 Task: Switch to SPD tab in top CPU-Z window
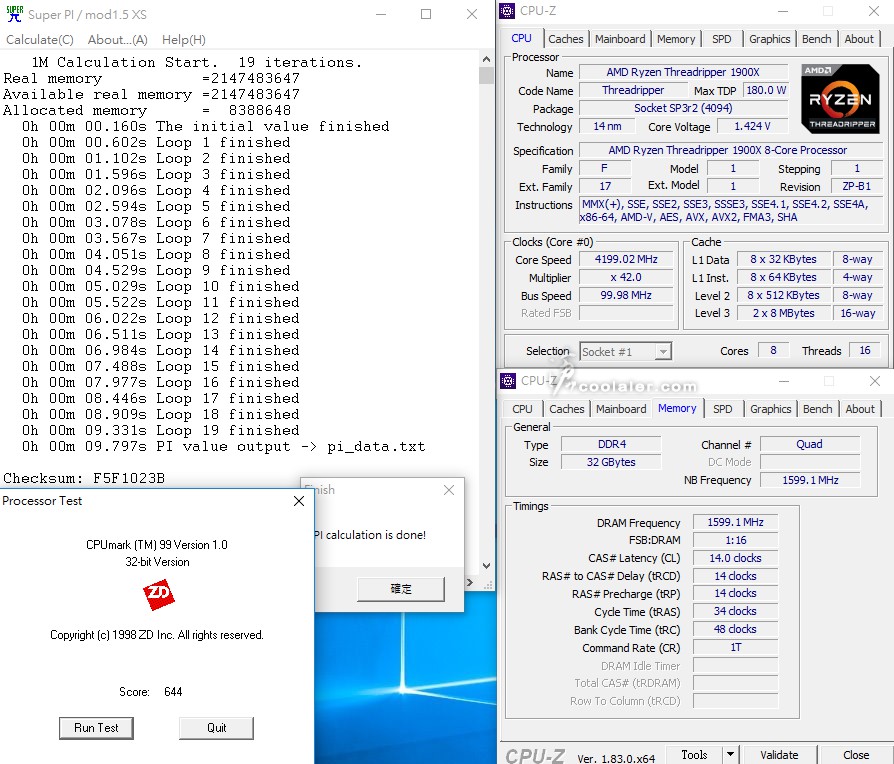pos(721,39)
